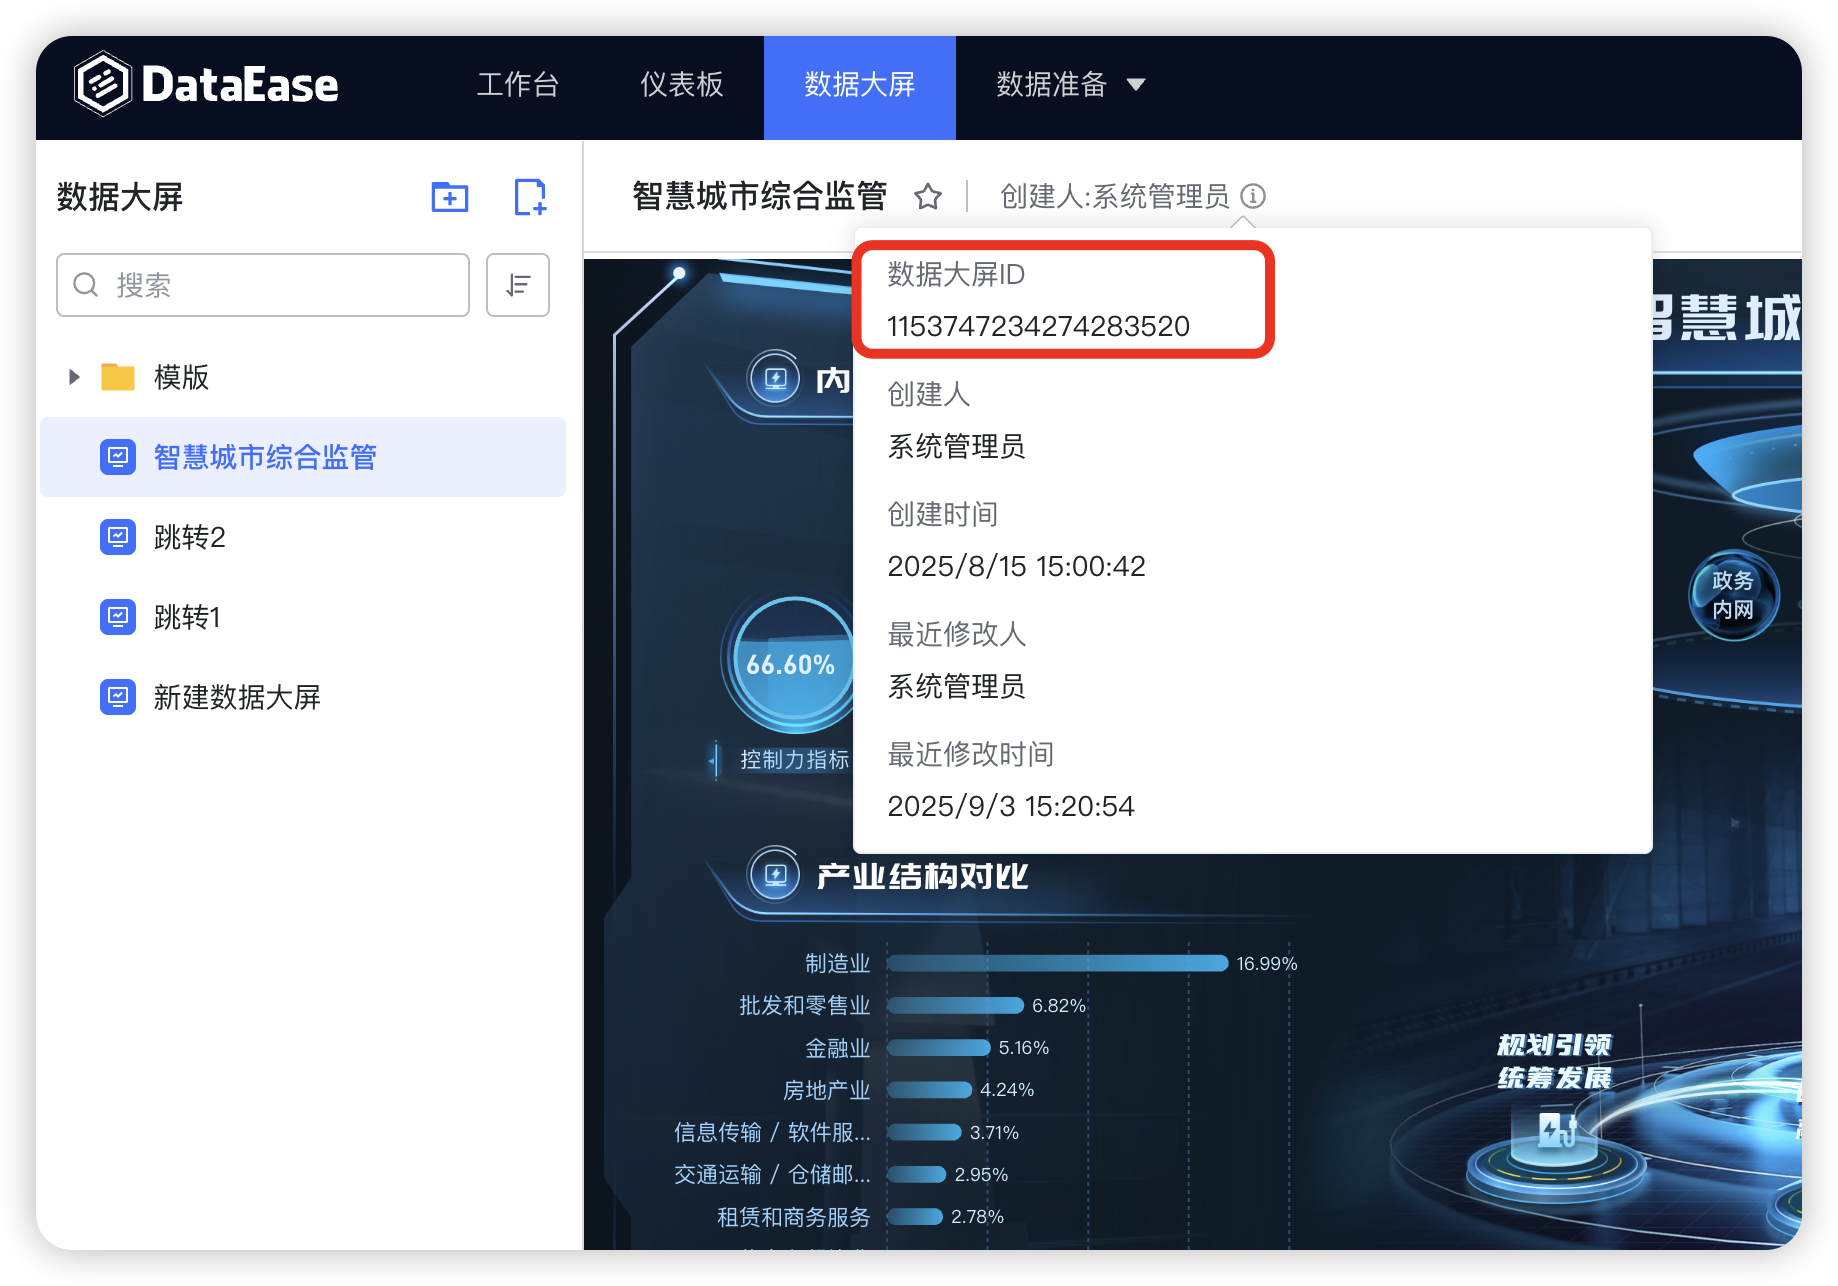Screen dimensions: 1838x1286
Task: Open the 模版 folder
Action: tap(181, 377)
